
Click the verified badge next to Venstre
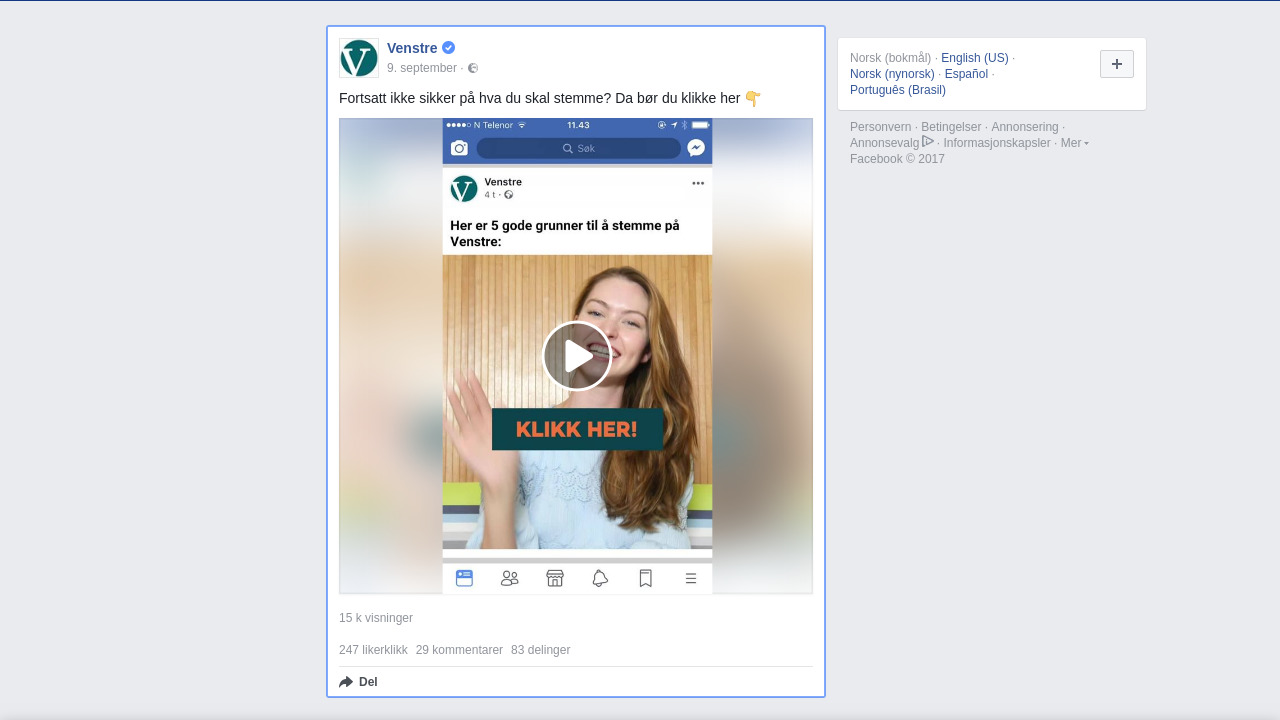449,48
